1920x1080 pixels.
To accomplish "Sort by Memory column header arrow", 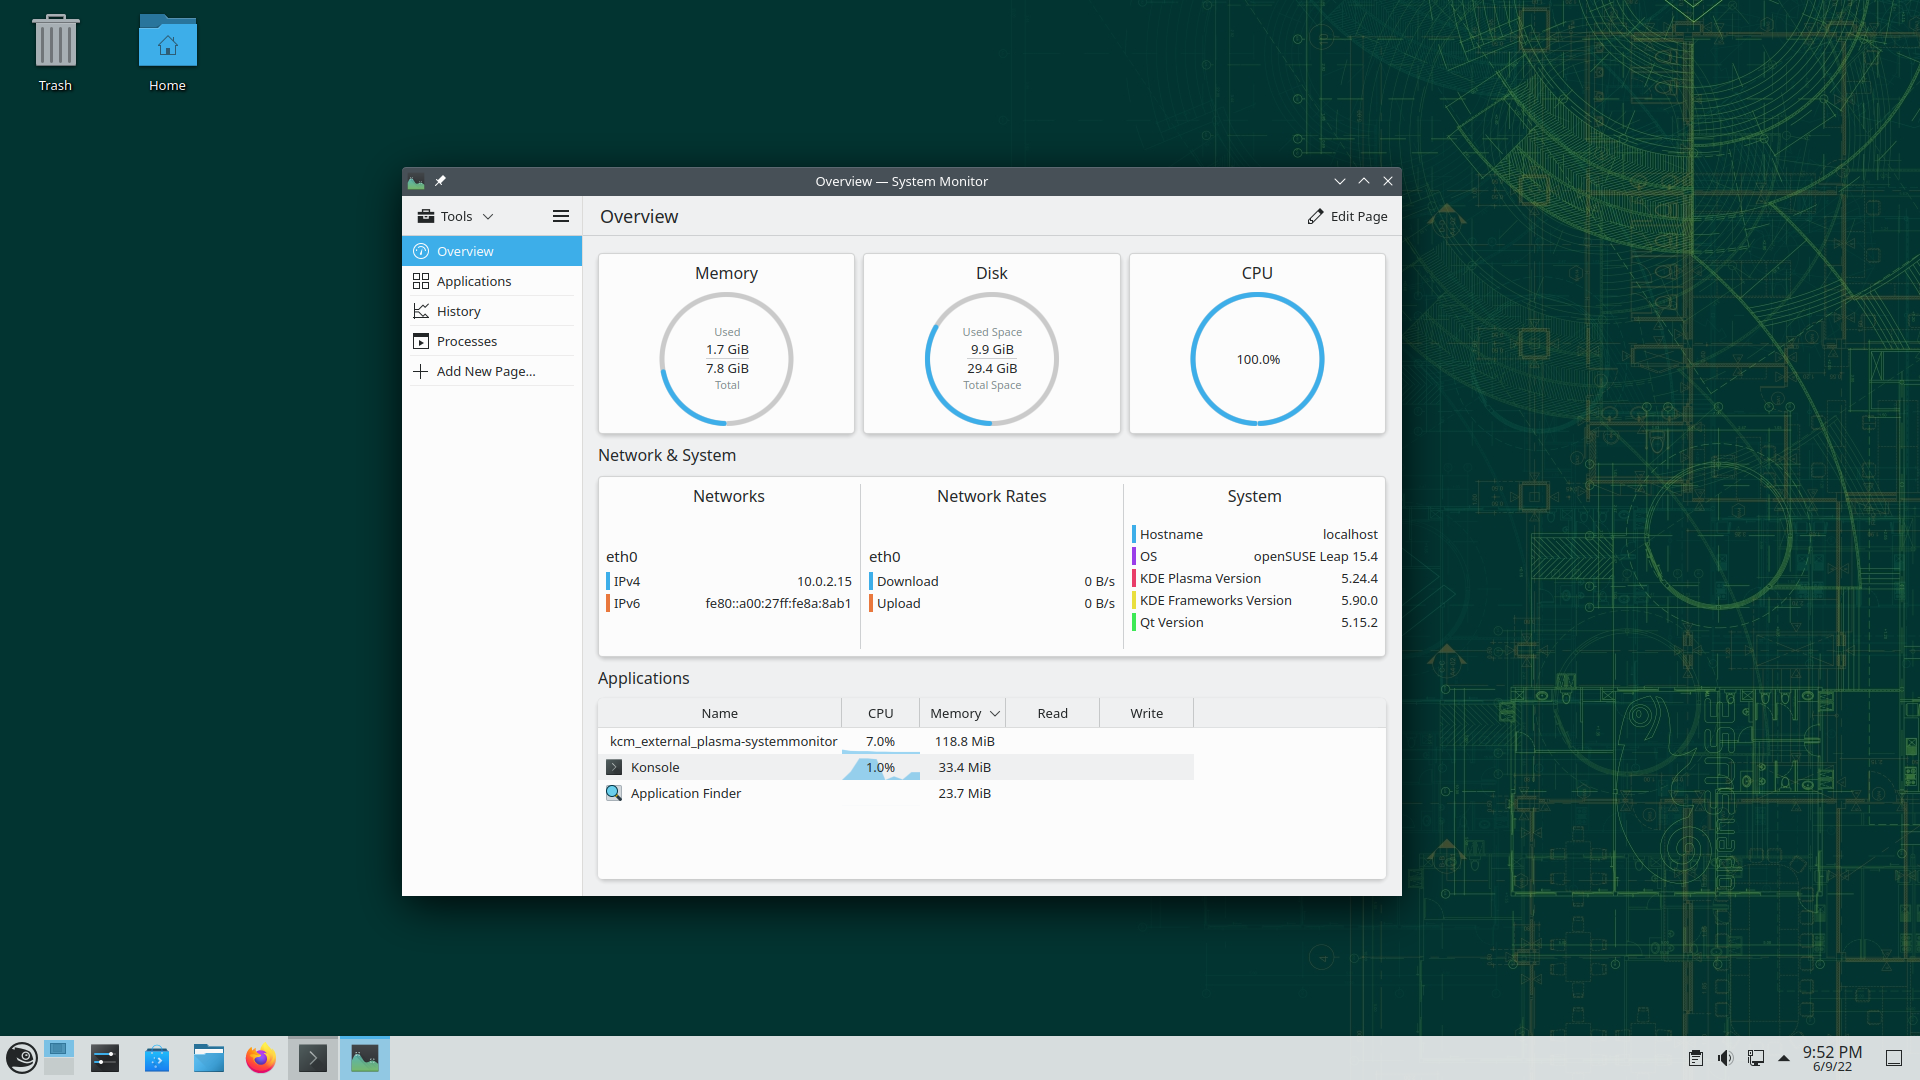I will click(994, 713).
